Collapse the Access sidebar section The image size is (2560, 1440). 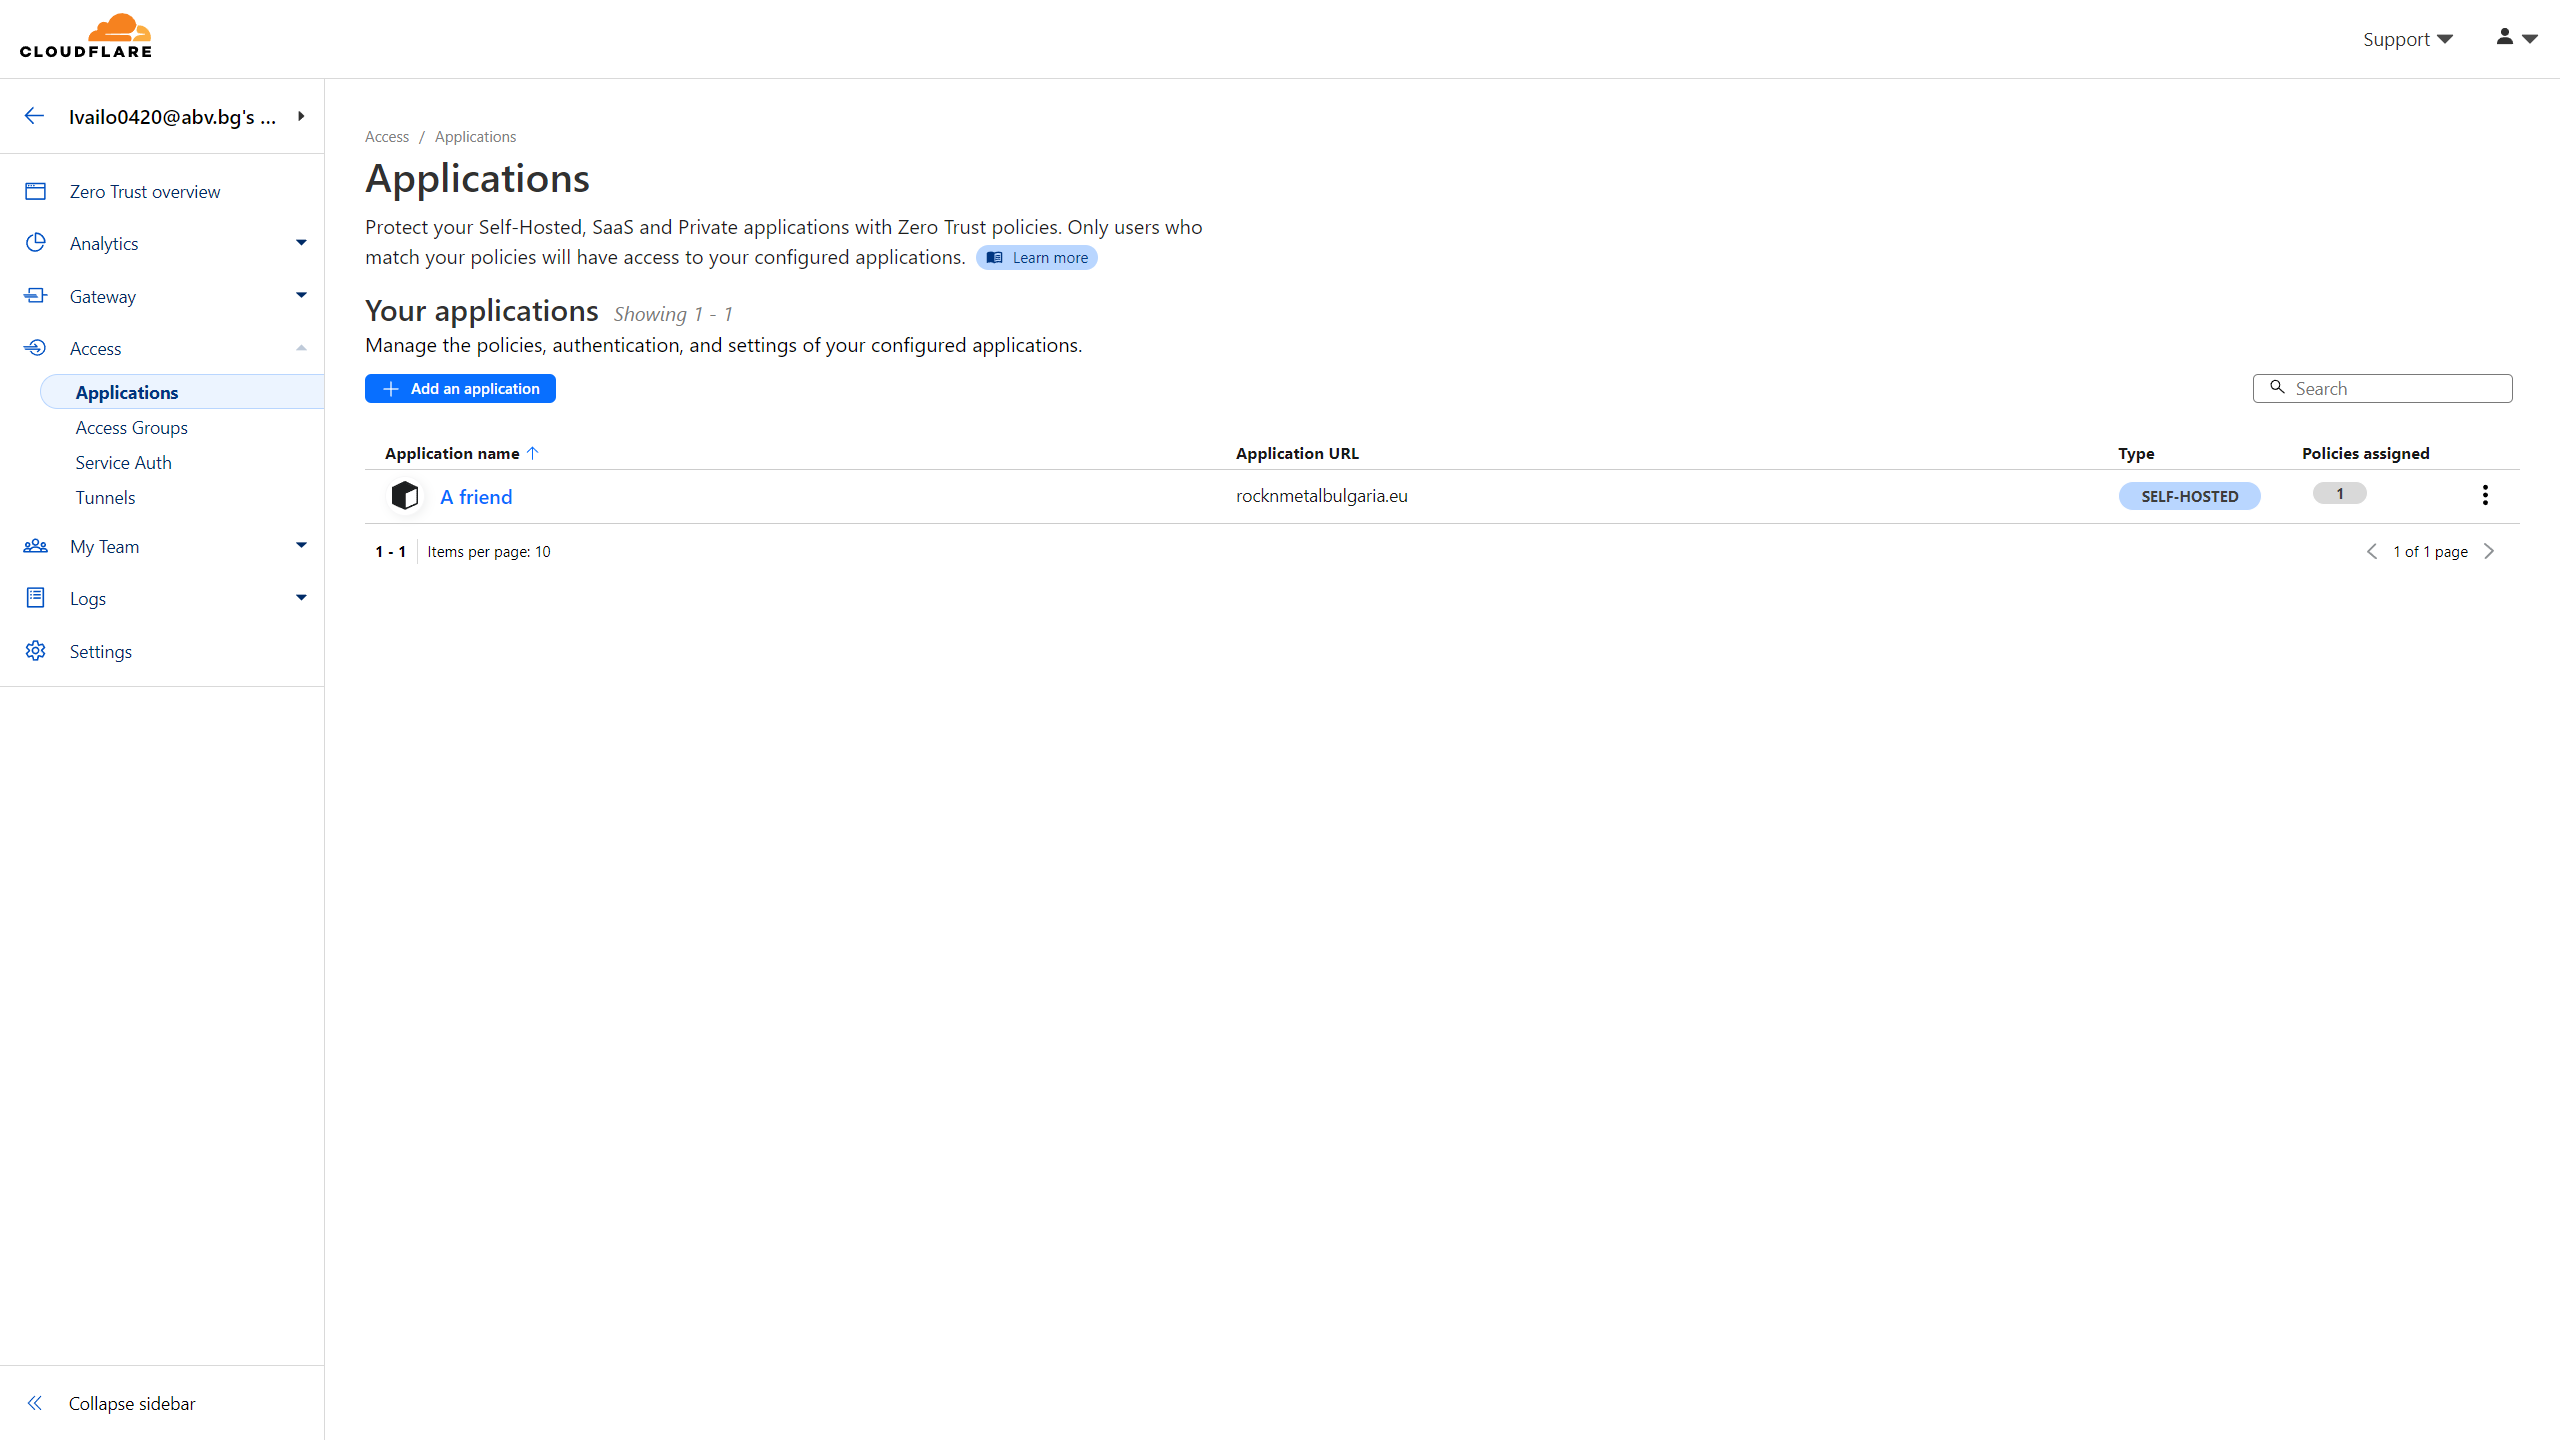(x=300, y=348)
